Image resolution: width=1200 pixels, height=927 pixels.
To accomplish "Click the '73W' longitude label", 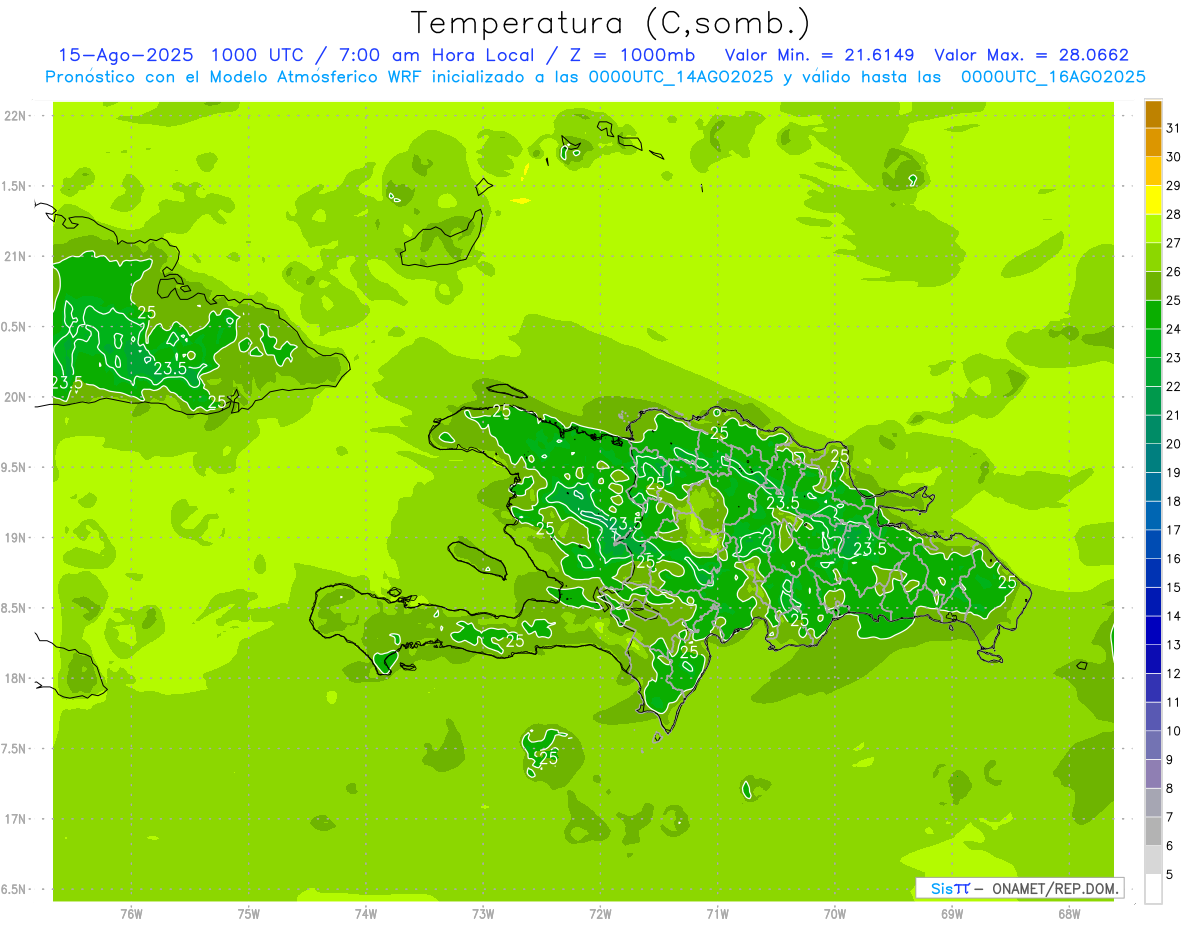I will click(483, 913).
